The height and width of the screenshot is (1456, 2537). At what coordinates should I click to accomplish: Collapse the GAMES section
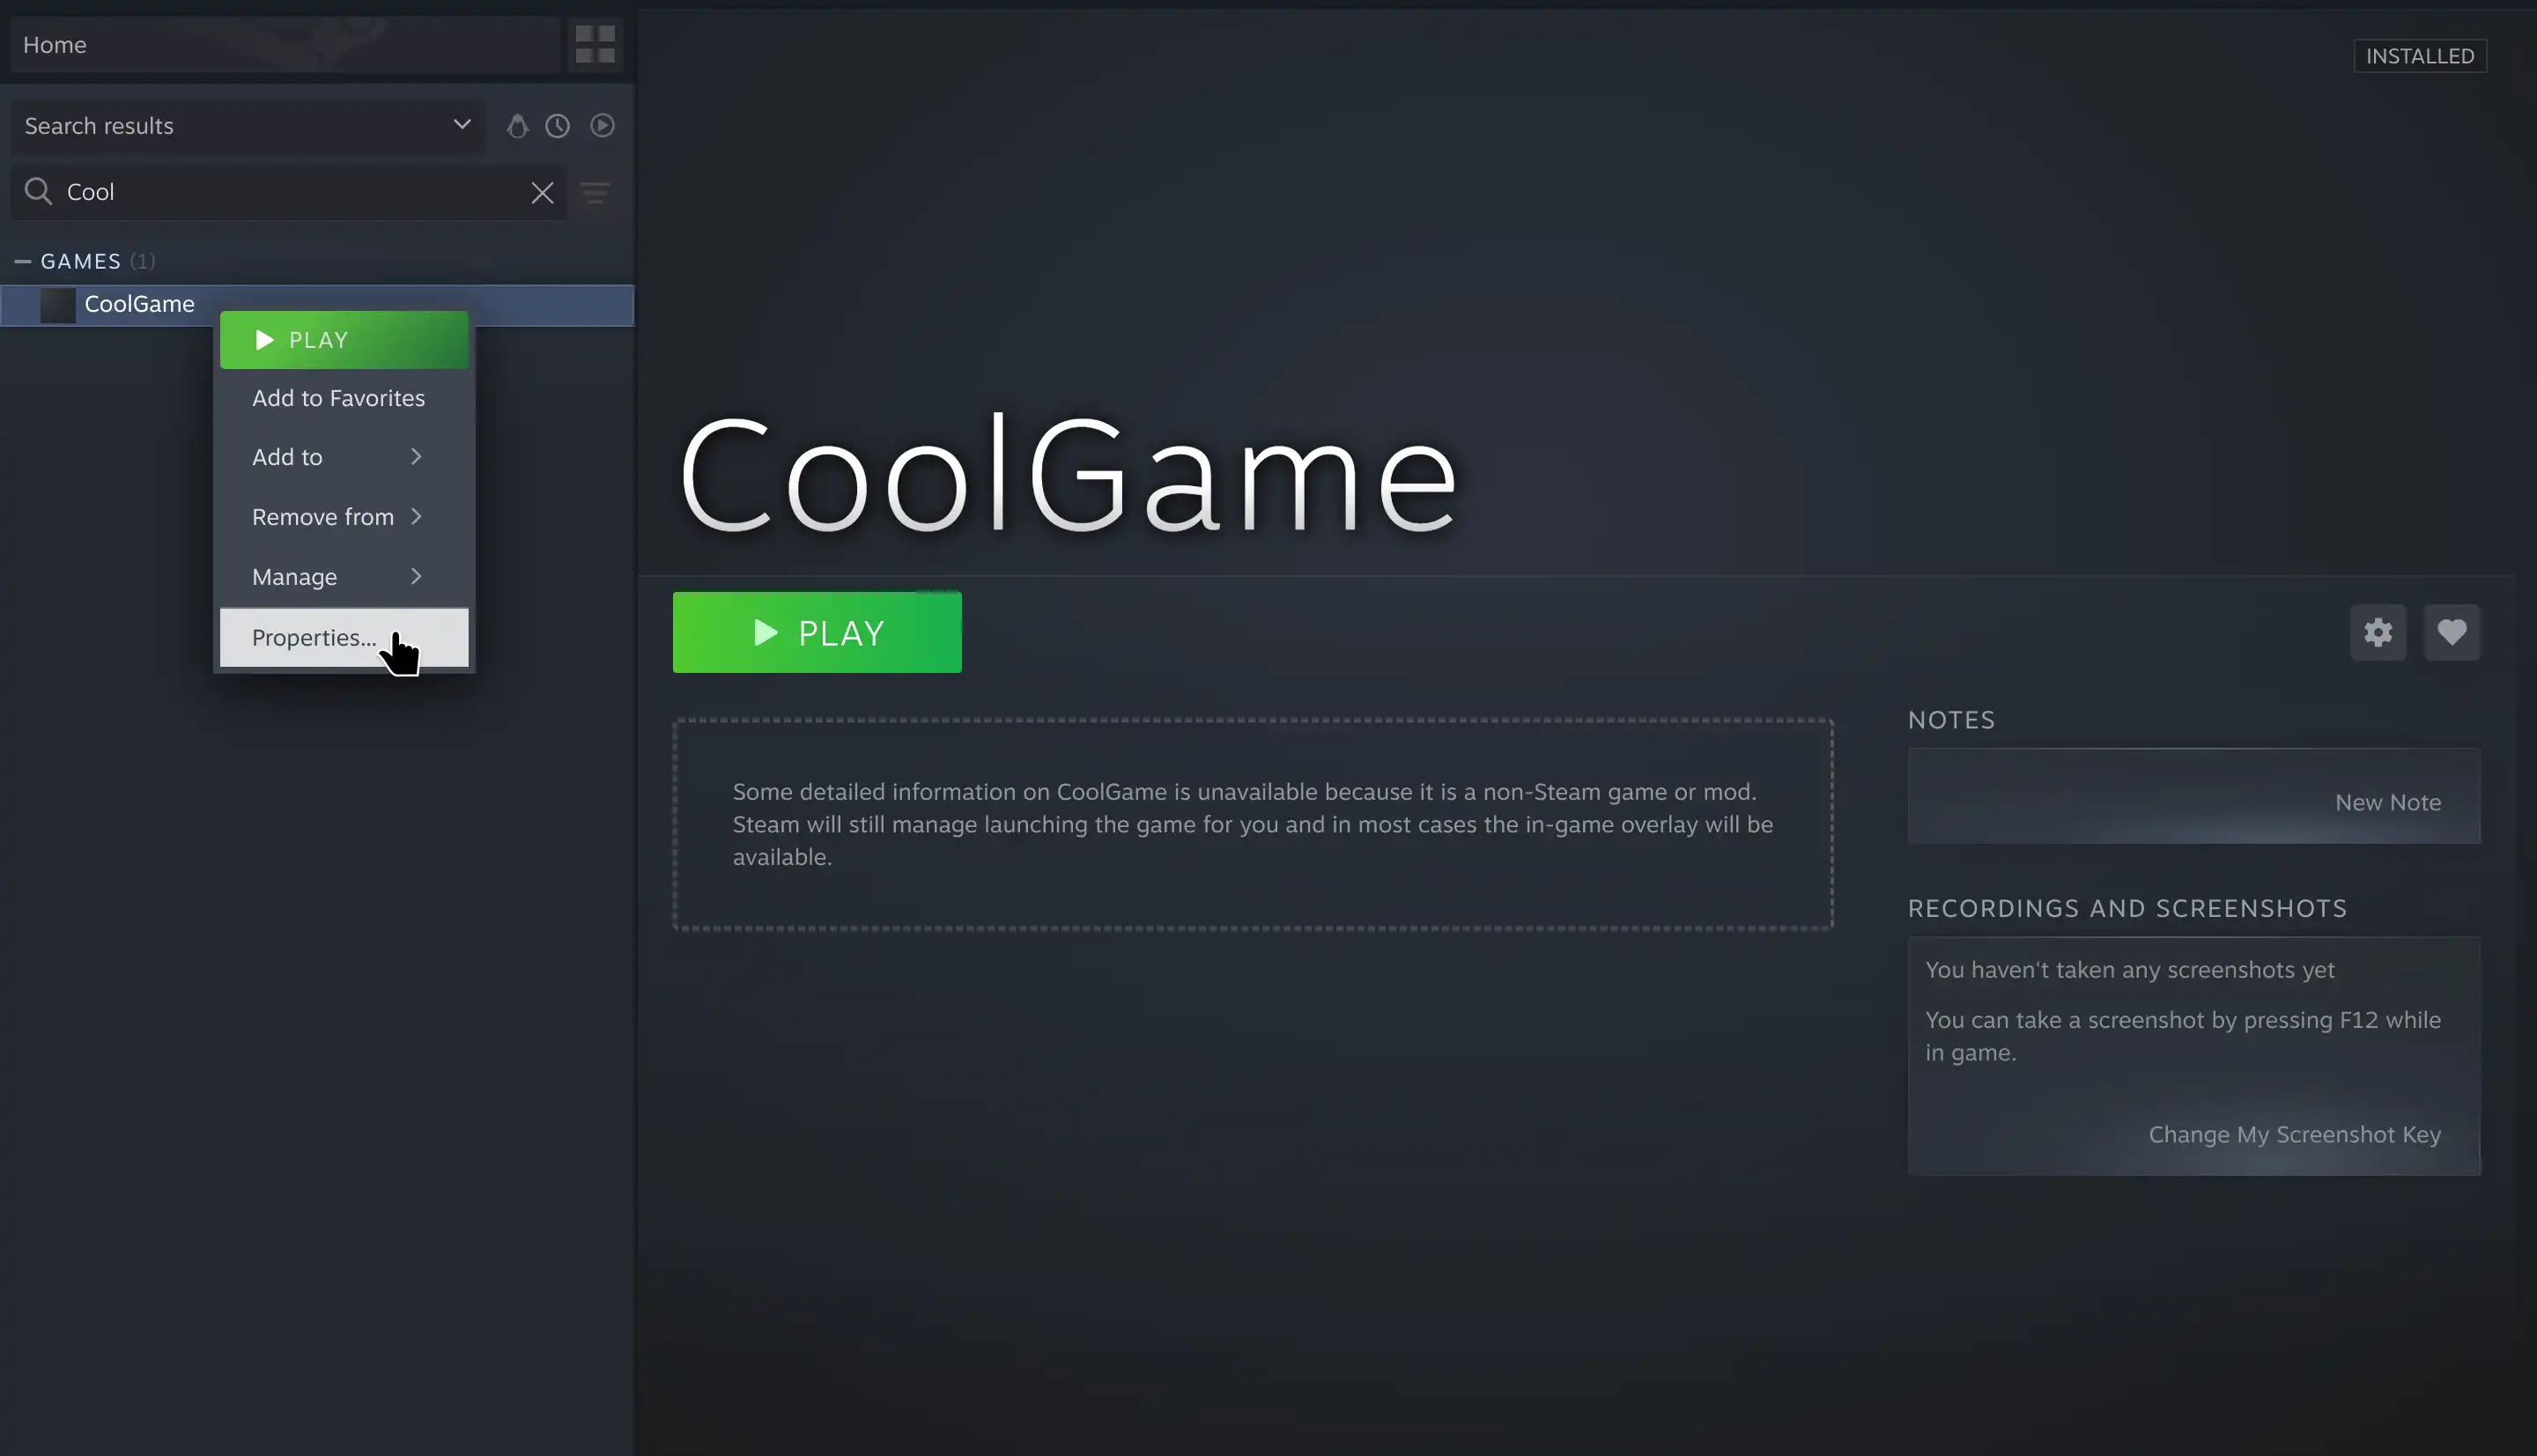pyautogui.click(x=23, y=260)
